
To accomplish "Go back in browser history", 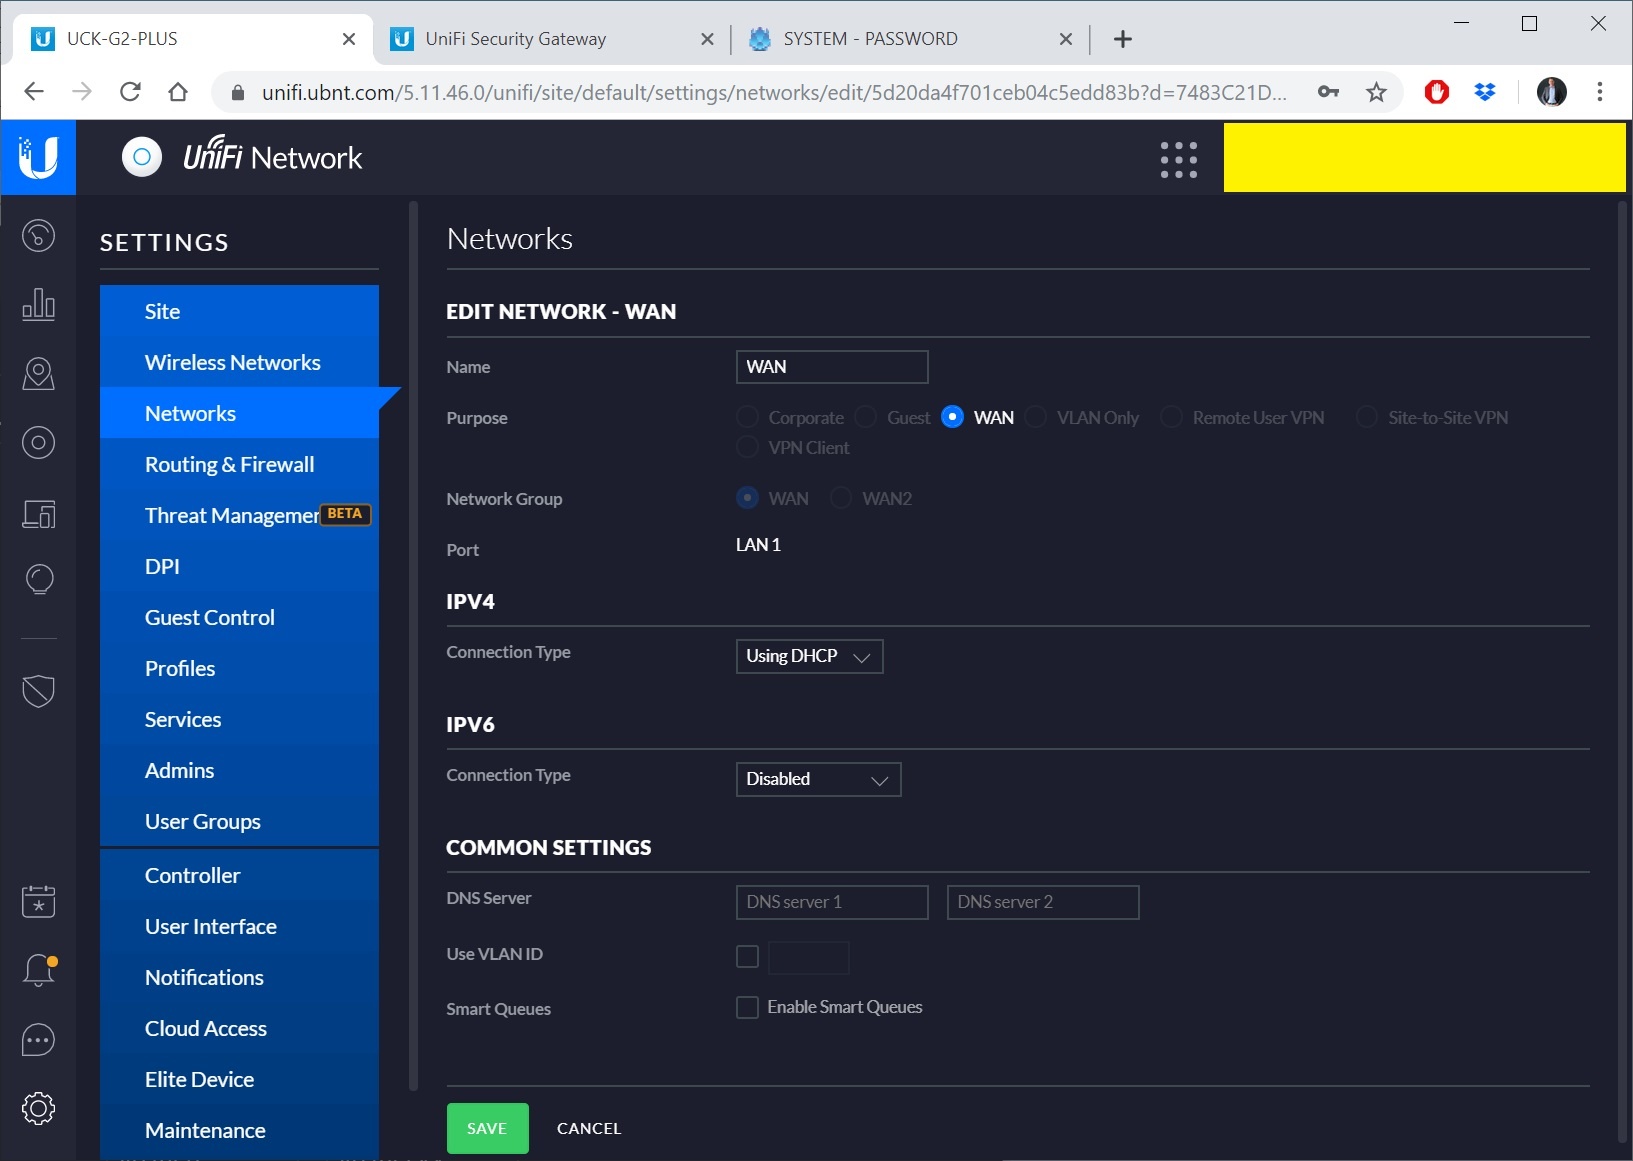I will [x=34, y=92].
